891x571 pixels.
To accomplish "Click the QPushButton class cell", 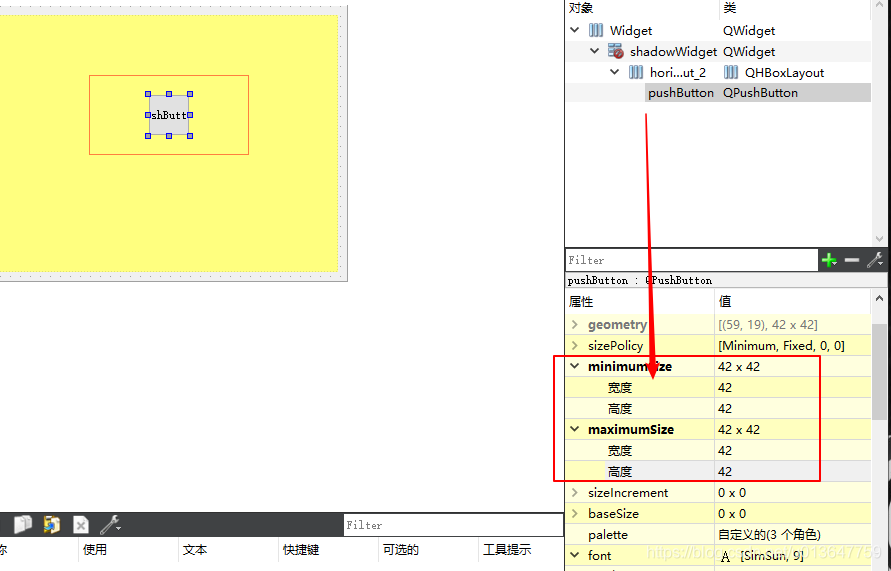I will [760, 93].
